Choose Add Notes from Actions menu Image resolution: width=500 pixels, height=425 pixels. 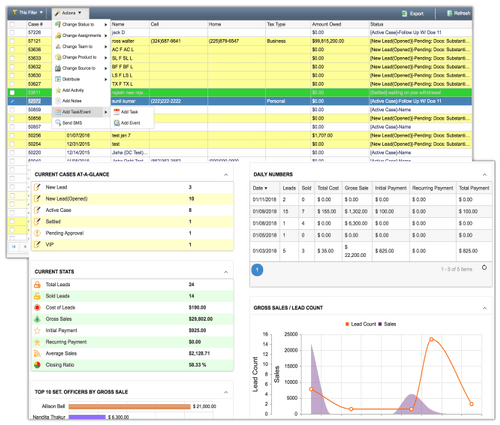(x=81, y=101)
